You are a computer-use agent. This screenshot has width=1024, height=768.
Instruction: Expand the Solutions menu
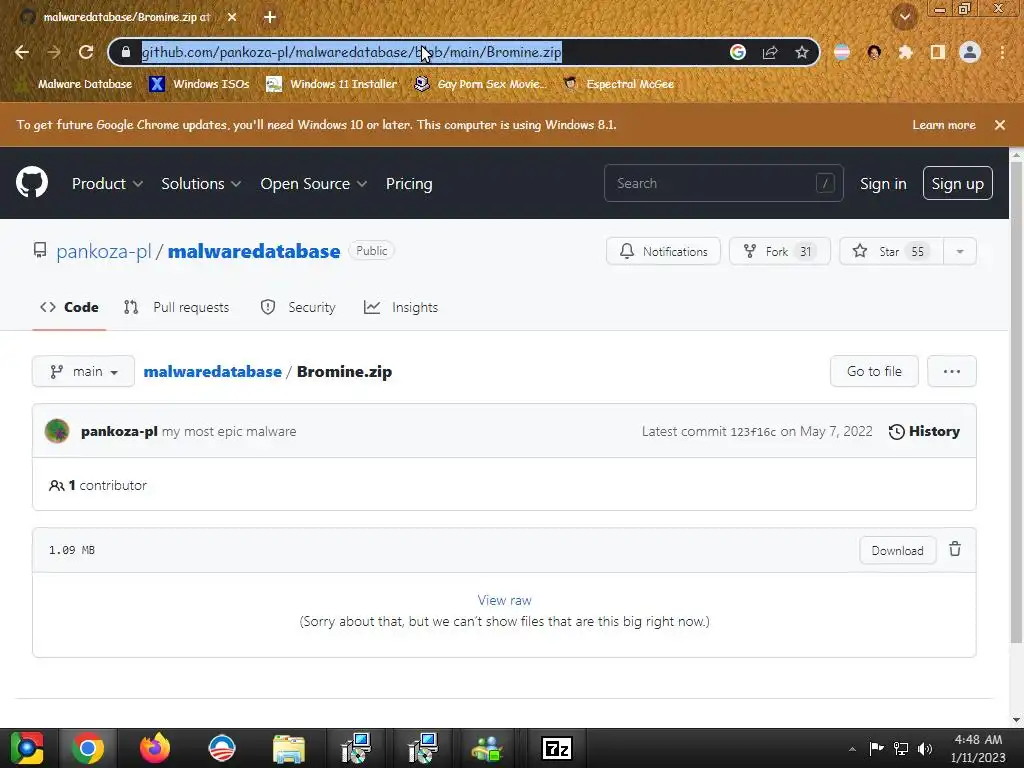pos(201,184)
